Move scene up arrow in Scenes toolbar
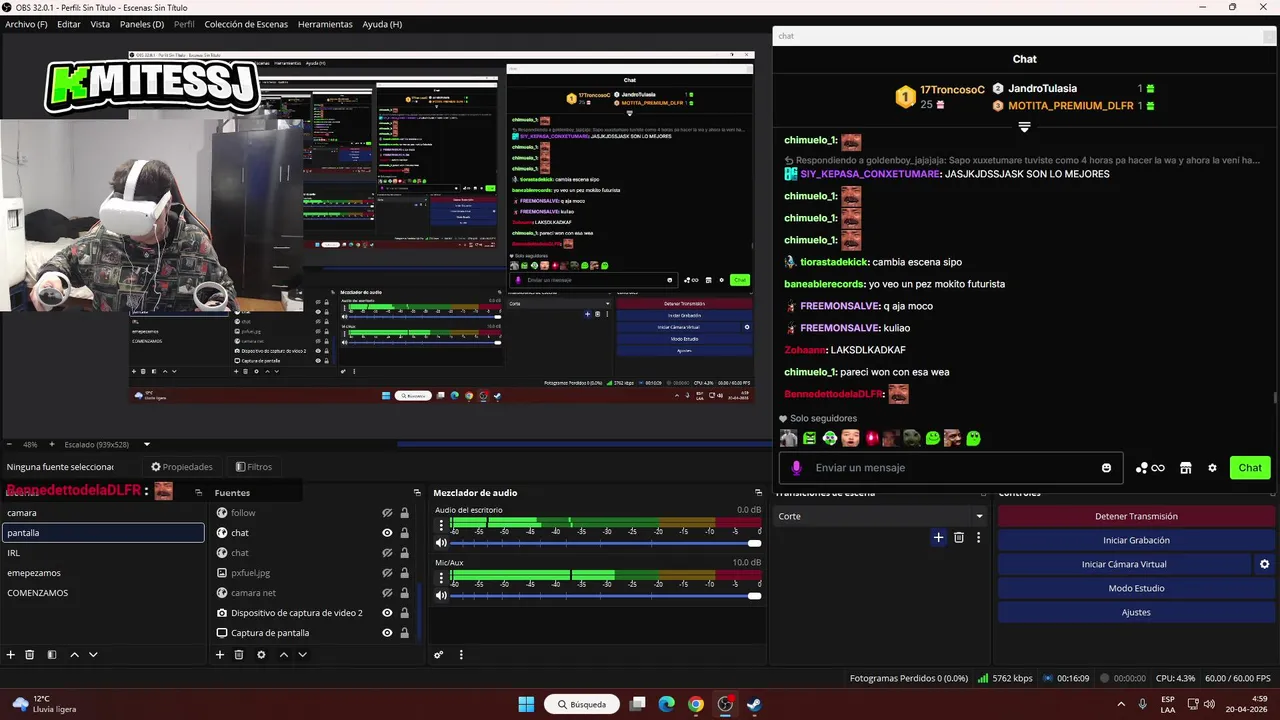The width and height of the screenshot is (1280, 720). pos(74,655)
